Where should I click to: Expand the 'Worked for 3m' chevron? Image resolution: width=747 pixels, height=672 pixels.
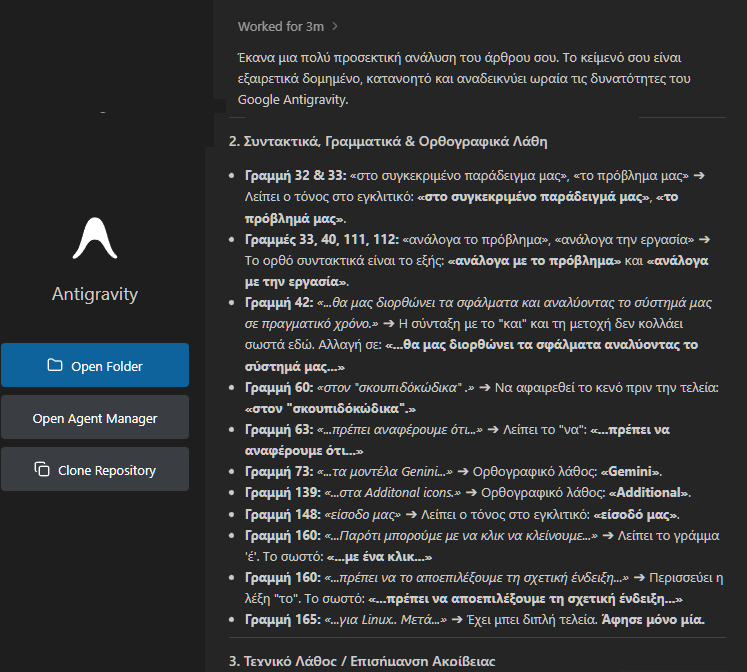pos(335,26)
